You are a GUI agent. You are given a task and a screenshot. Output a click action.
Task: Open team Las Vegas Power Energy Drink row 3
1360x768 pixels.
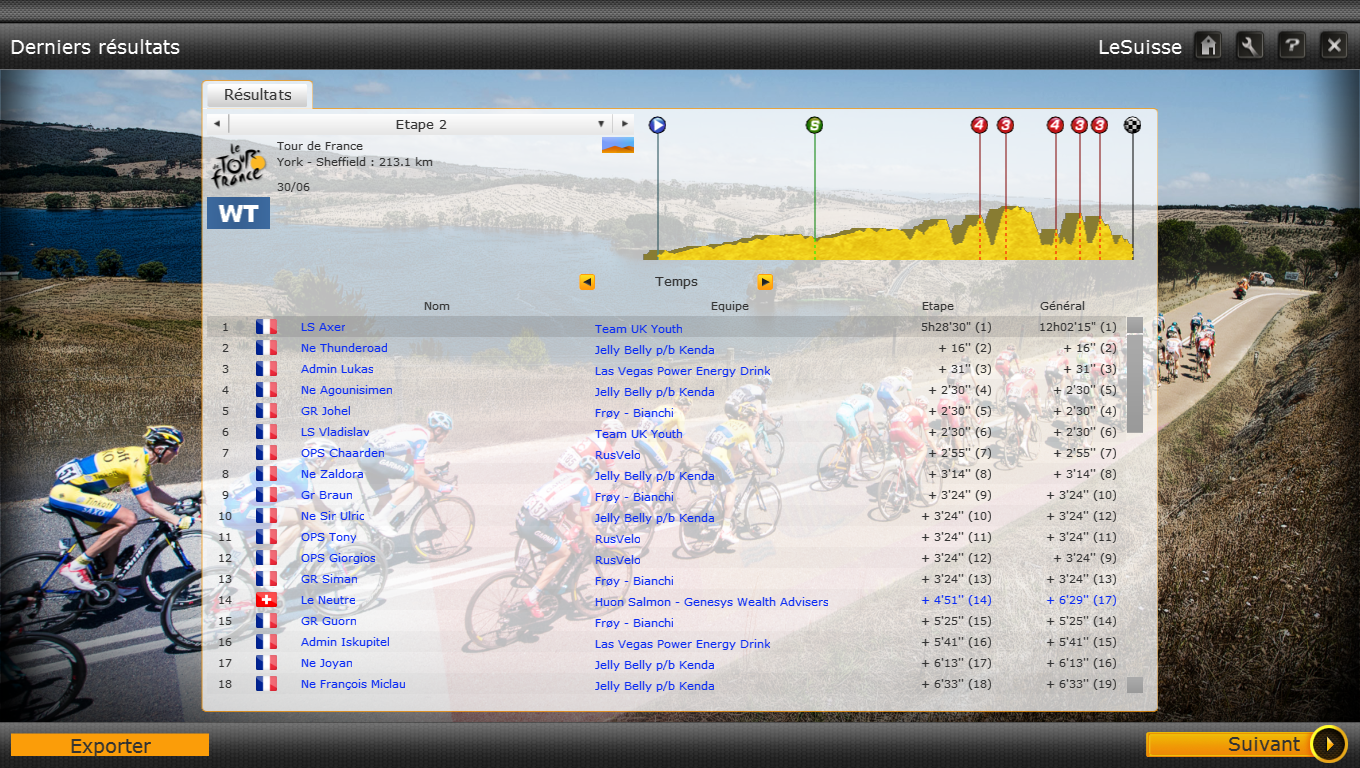(683, 371)
